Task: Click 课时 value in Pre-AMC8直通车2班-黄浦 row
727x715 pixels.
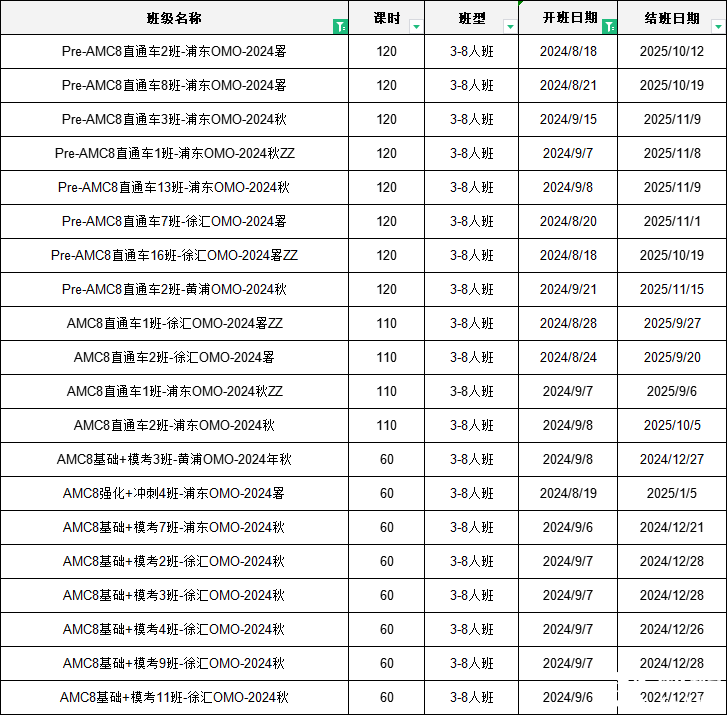Action: 387,289
